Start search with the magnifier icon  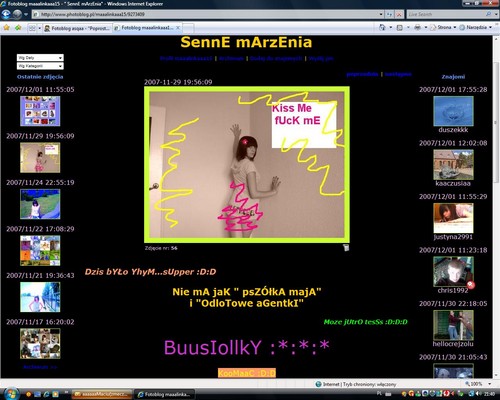tap(489, 14)
